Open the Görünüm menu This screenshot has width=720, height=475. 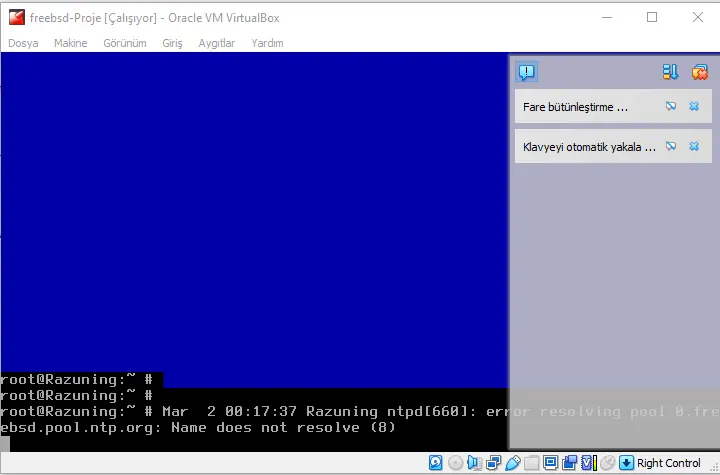click(x=124, y=43)
